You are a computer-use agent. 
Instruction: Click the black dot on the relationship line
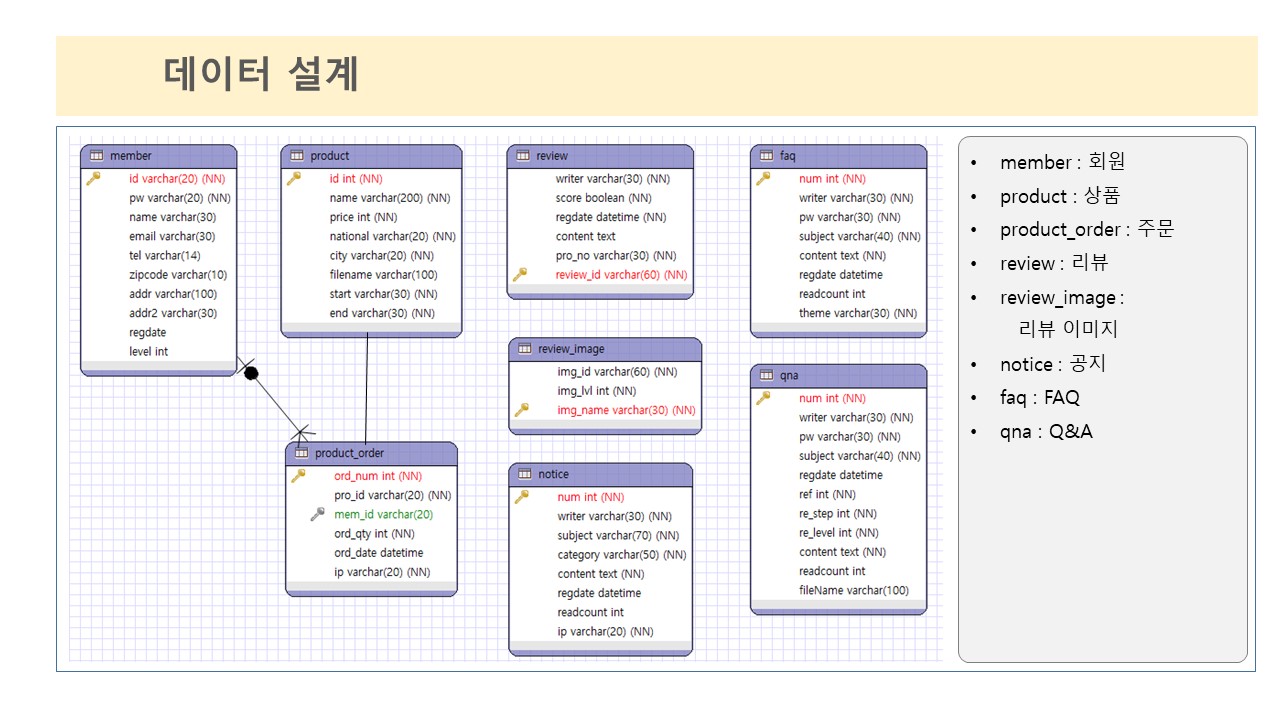(x=252, y=373)
